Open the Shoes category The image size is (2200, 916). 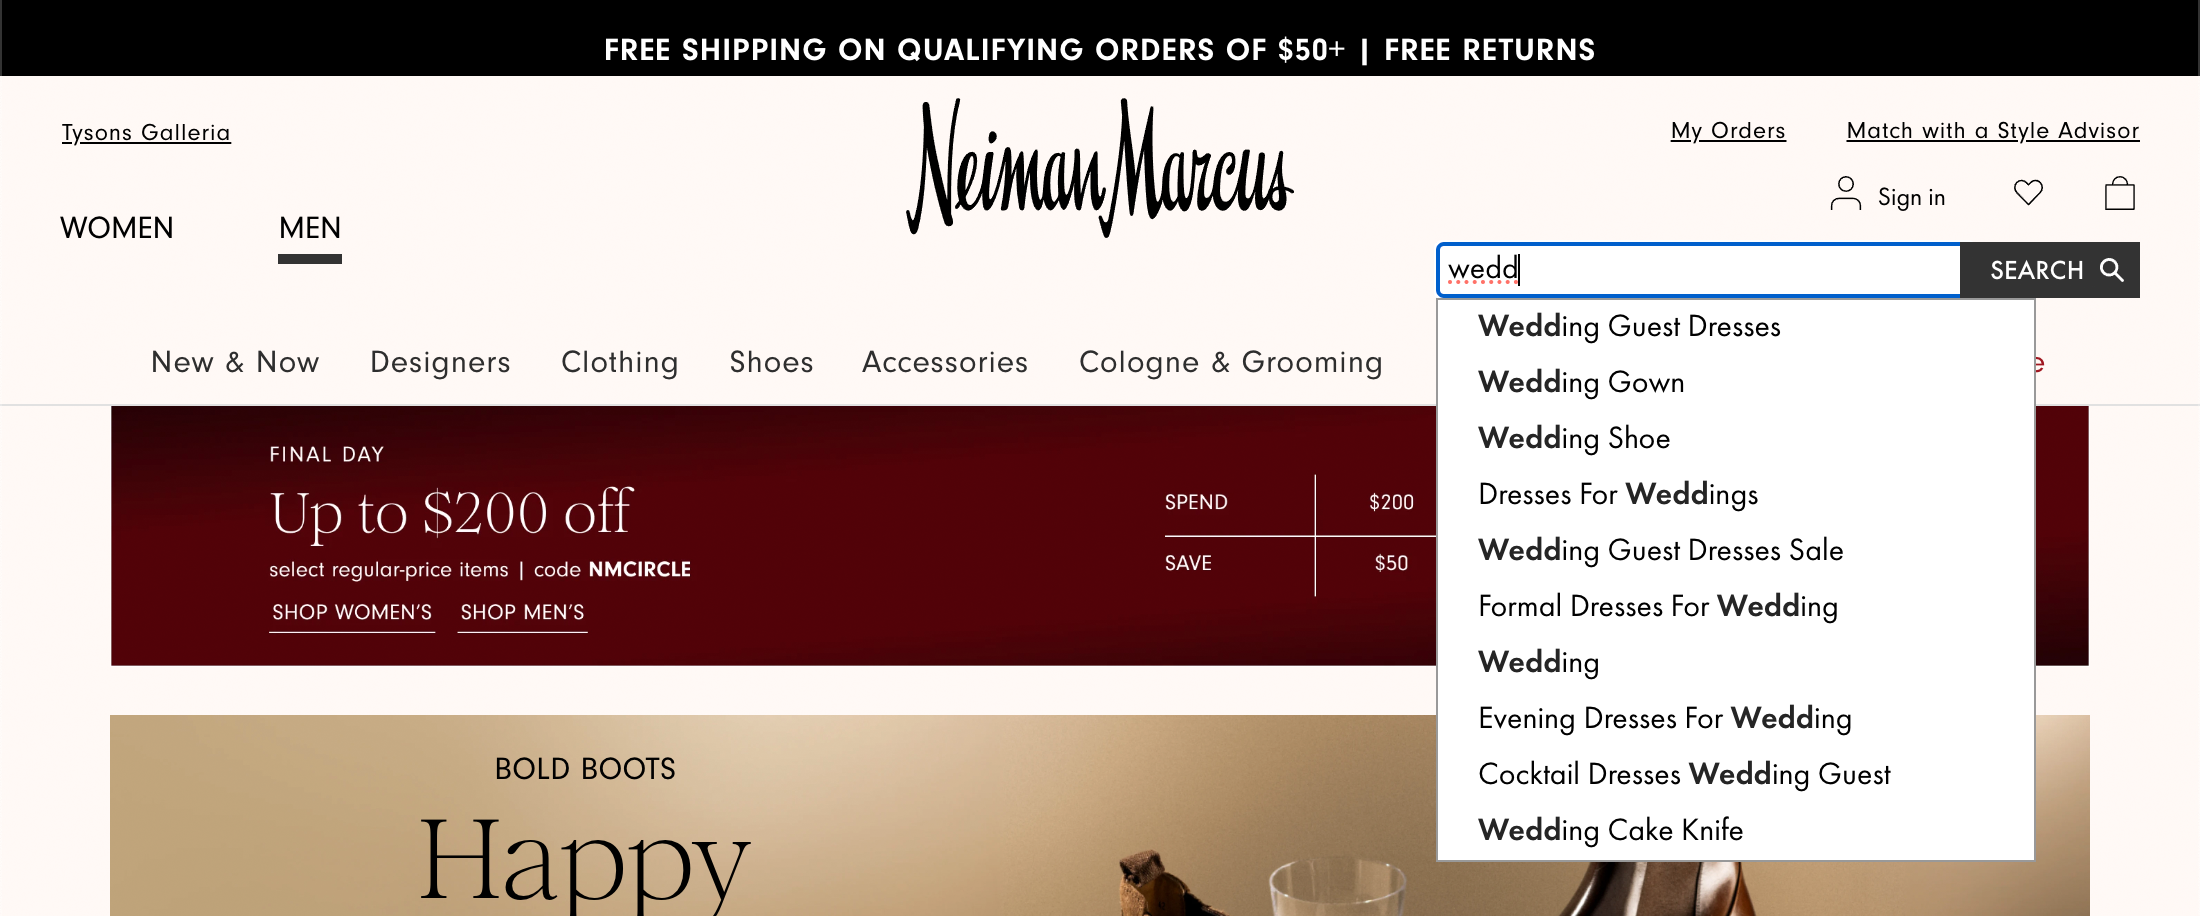coord(770,362)
